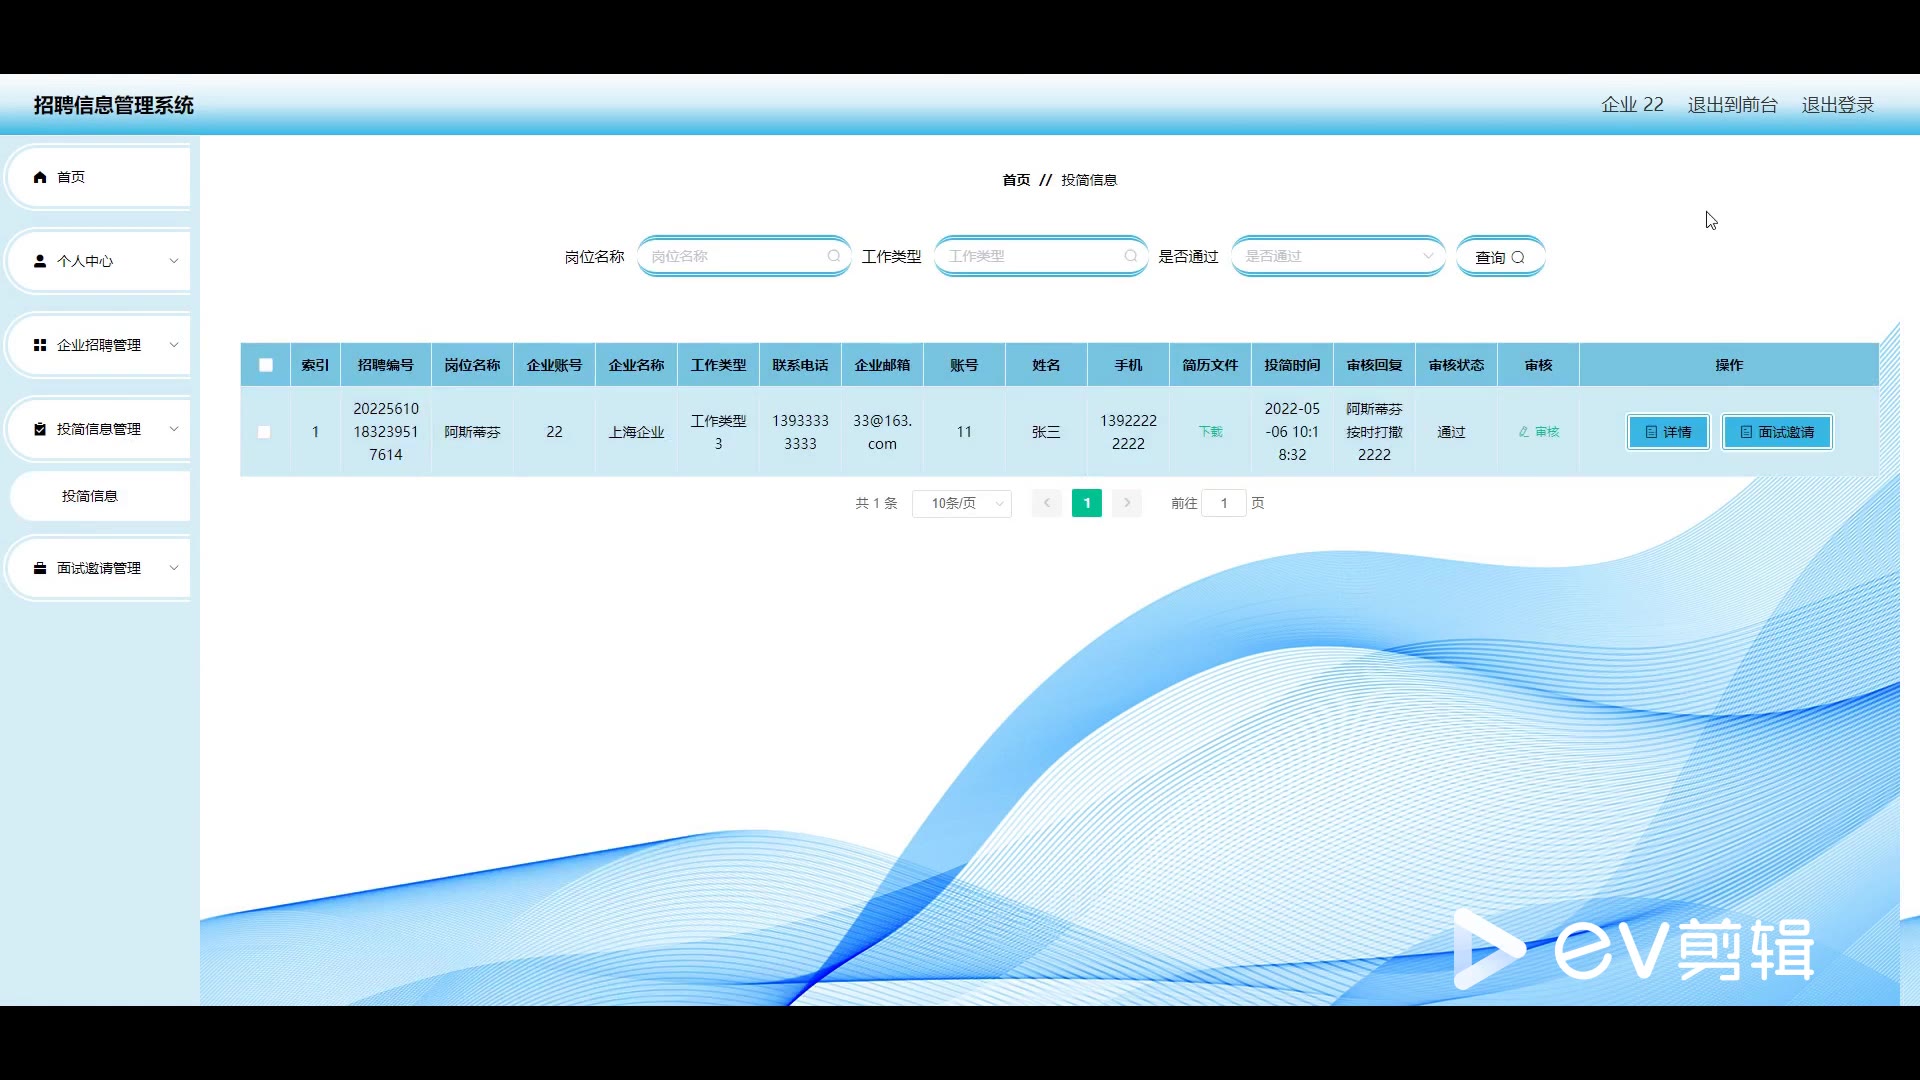The height and width of the screenshot is (1080, 1920).
Task: Click 退出到前台 in the header
Action: [x=1732, y=105]
